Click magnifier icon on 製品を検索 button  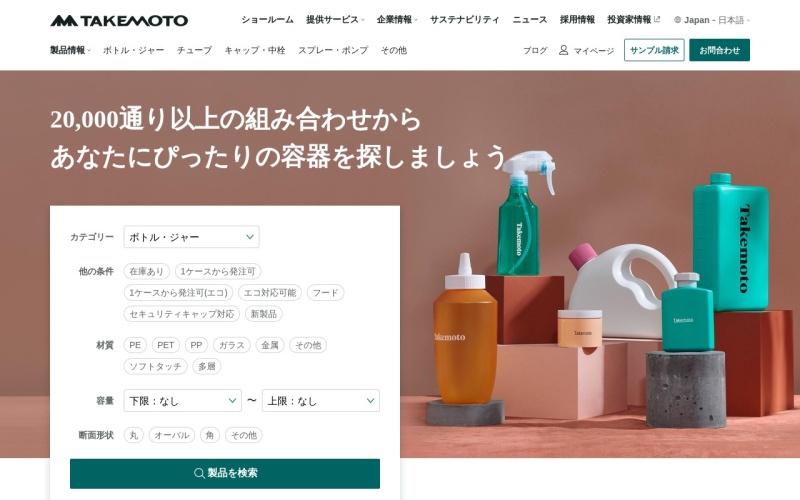[199, 473]
